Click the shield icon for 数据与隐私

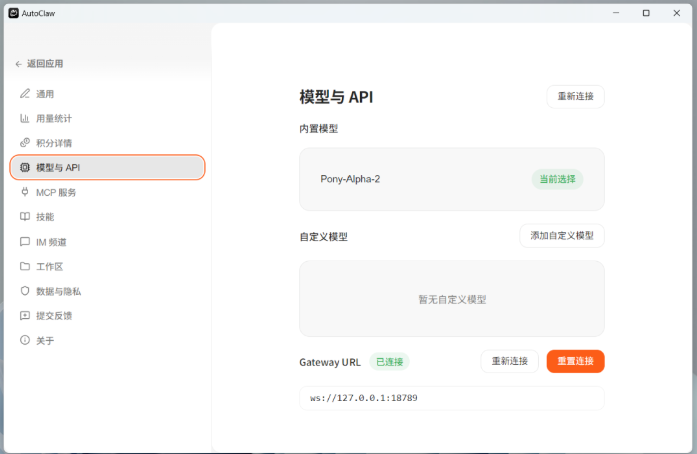click(x=25, y=291)
